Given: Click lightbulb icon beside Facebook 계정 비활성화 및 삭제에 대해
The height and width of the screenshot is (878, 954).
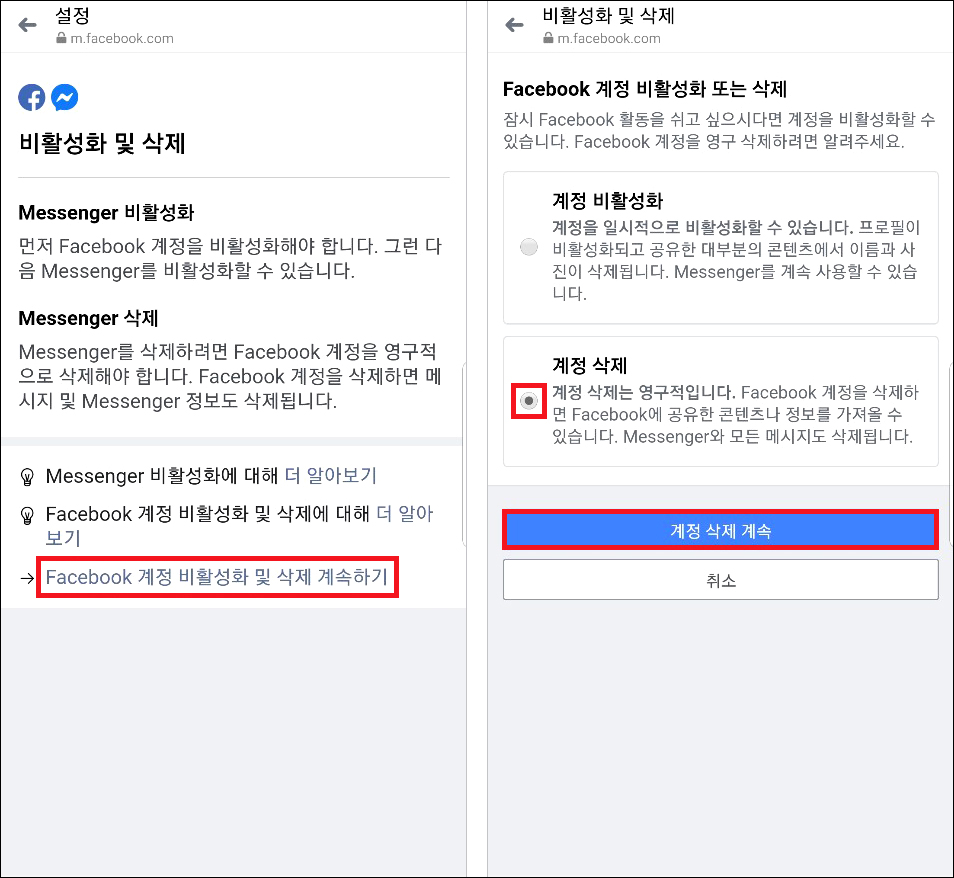Looking at the screenshot, I should (x=27, y=515).
